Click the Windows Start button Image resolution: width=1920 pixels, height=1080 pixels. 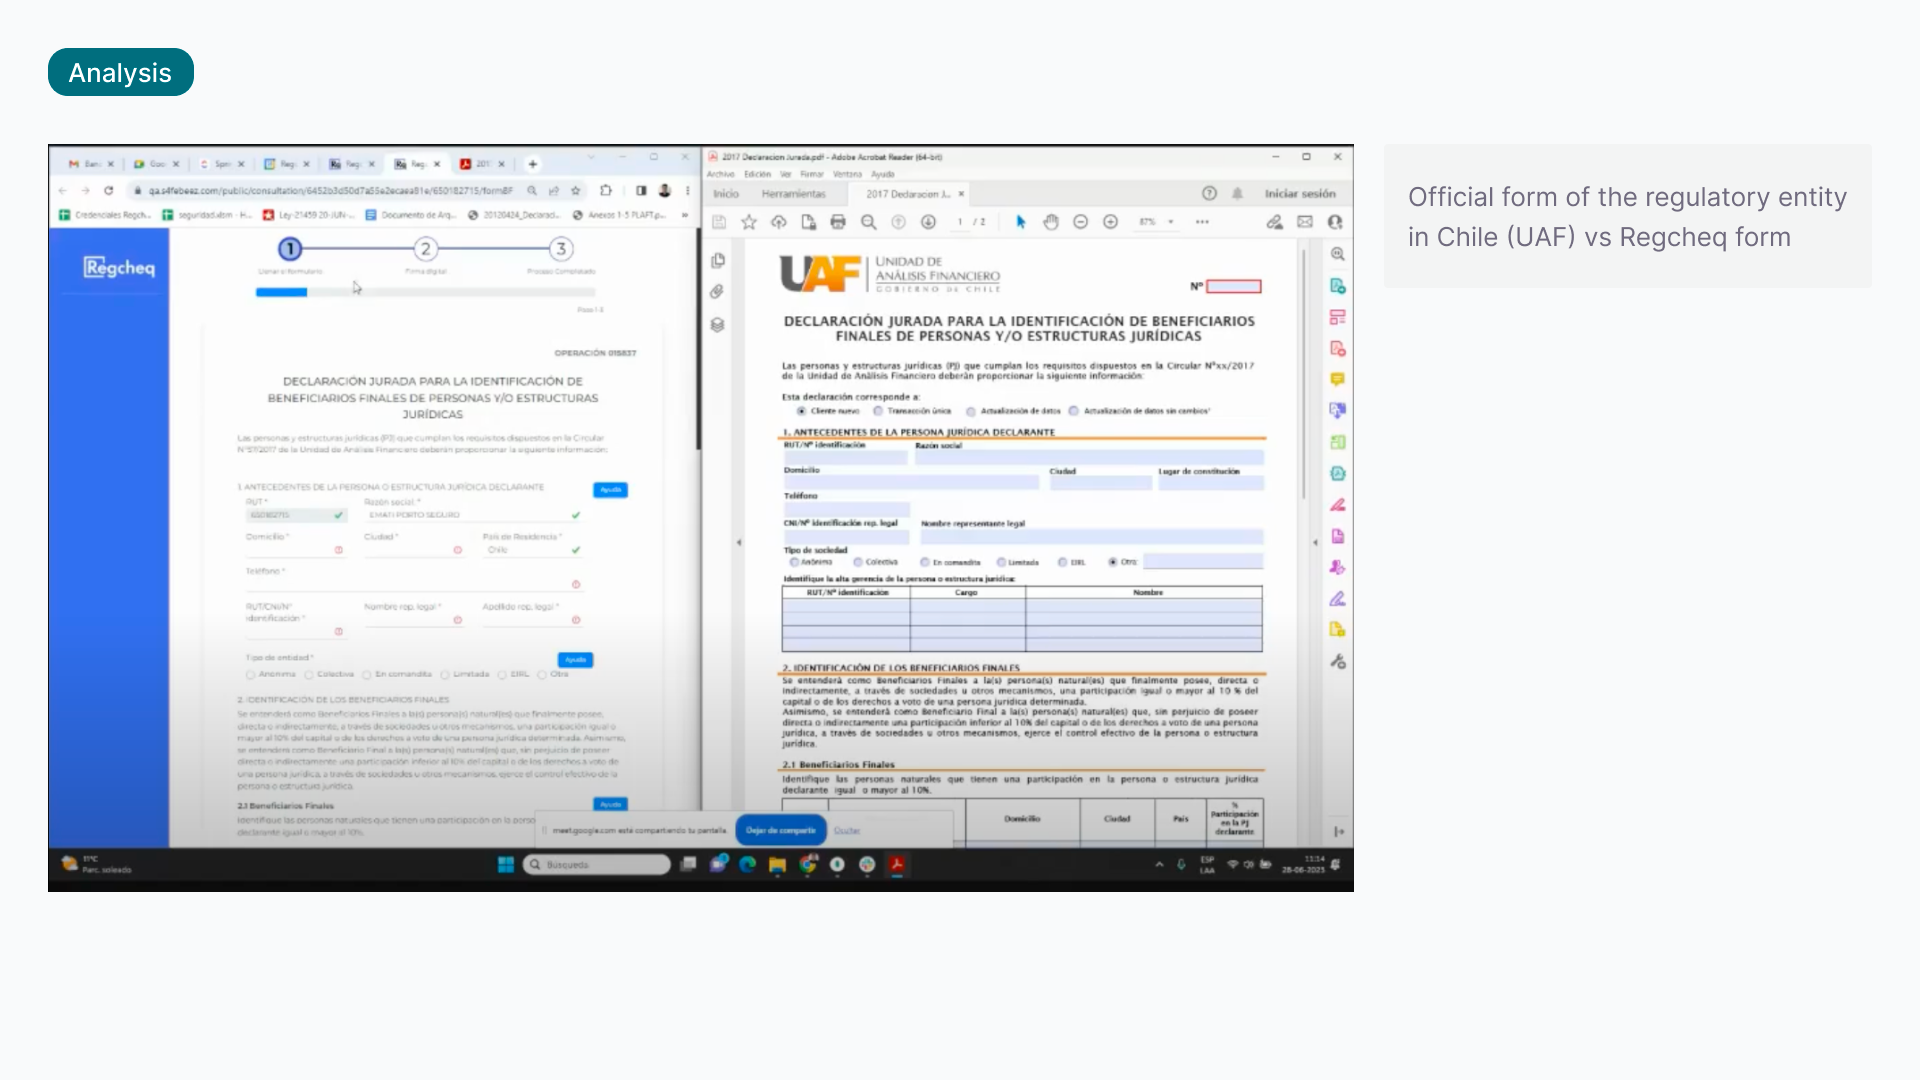[x=505, y=864]
